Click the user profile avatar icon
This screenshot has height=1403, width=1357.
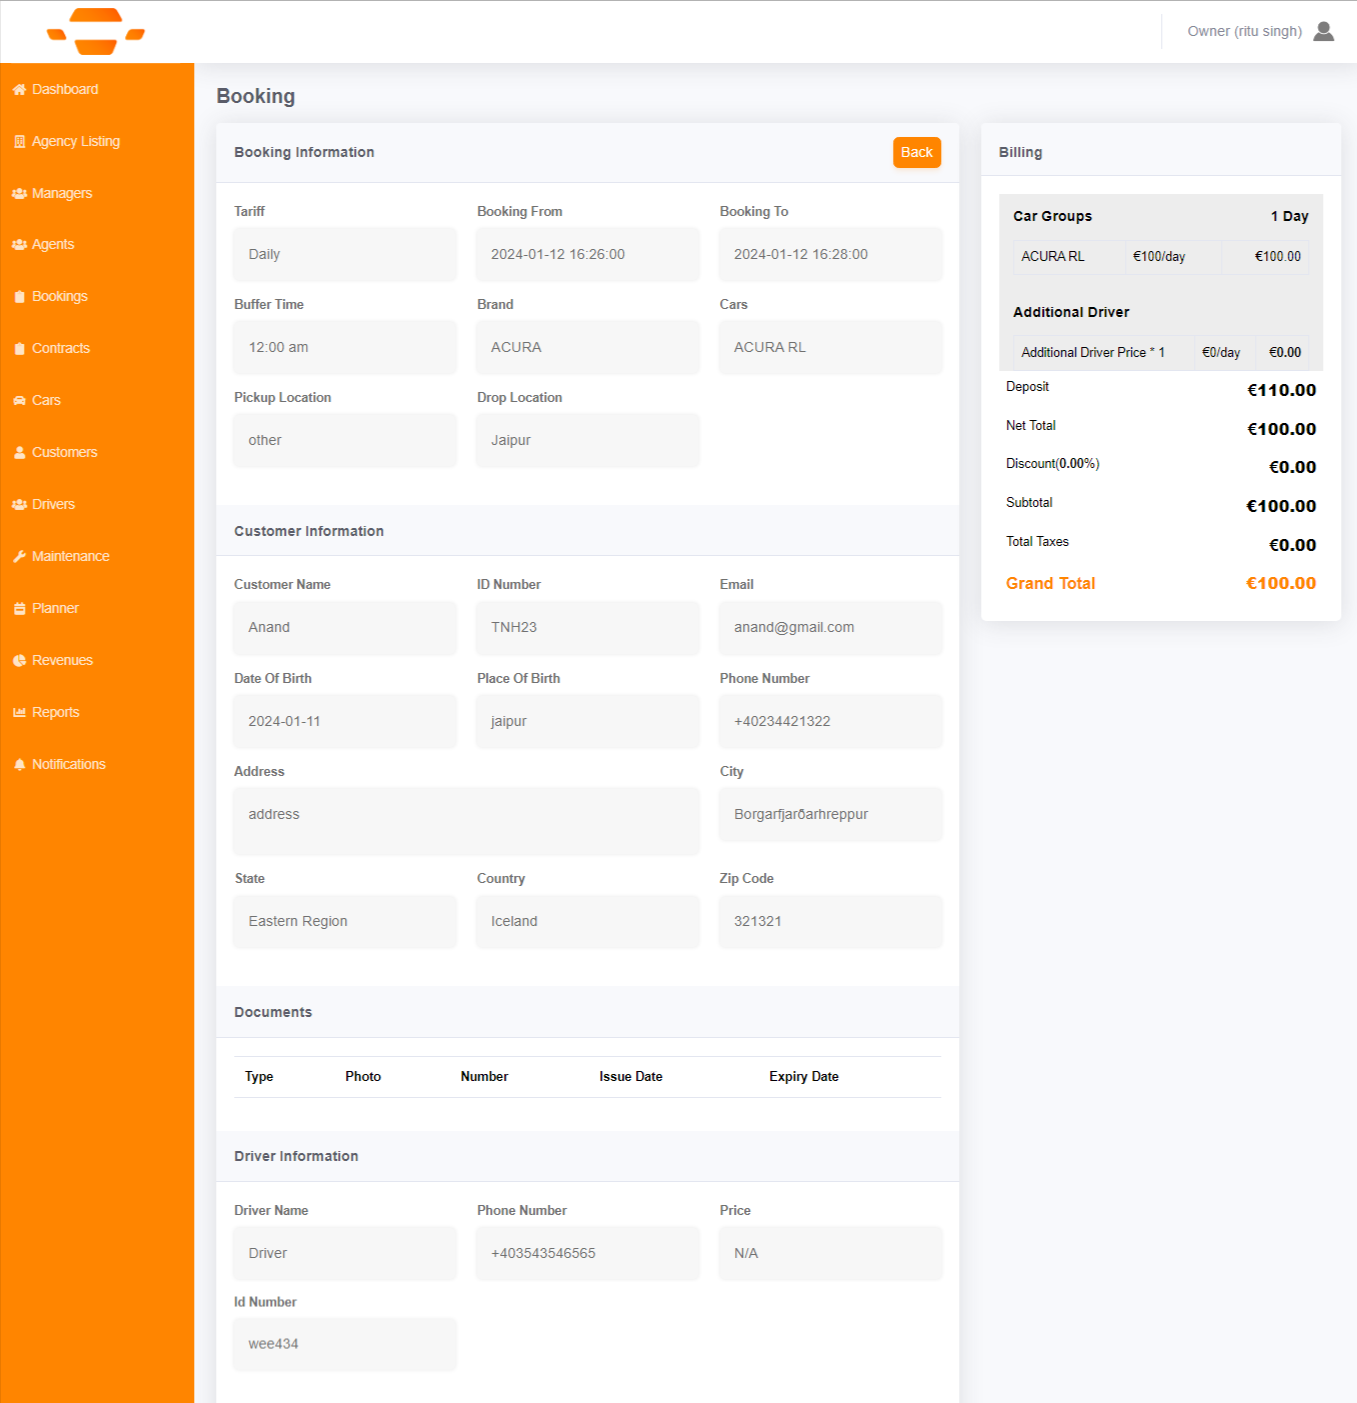tap(1323, 31)
